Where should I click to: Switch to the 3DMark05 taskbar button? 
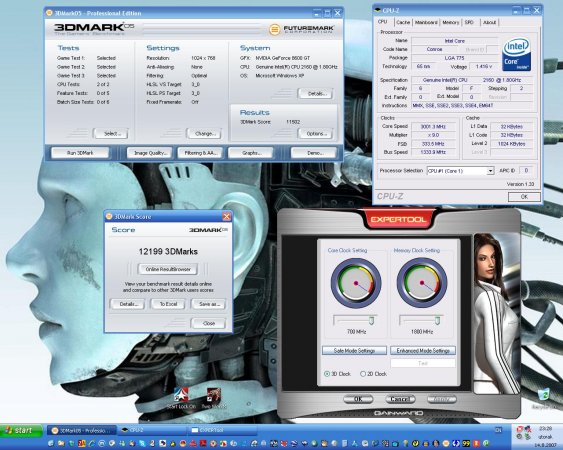[82, 430]
